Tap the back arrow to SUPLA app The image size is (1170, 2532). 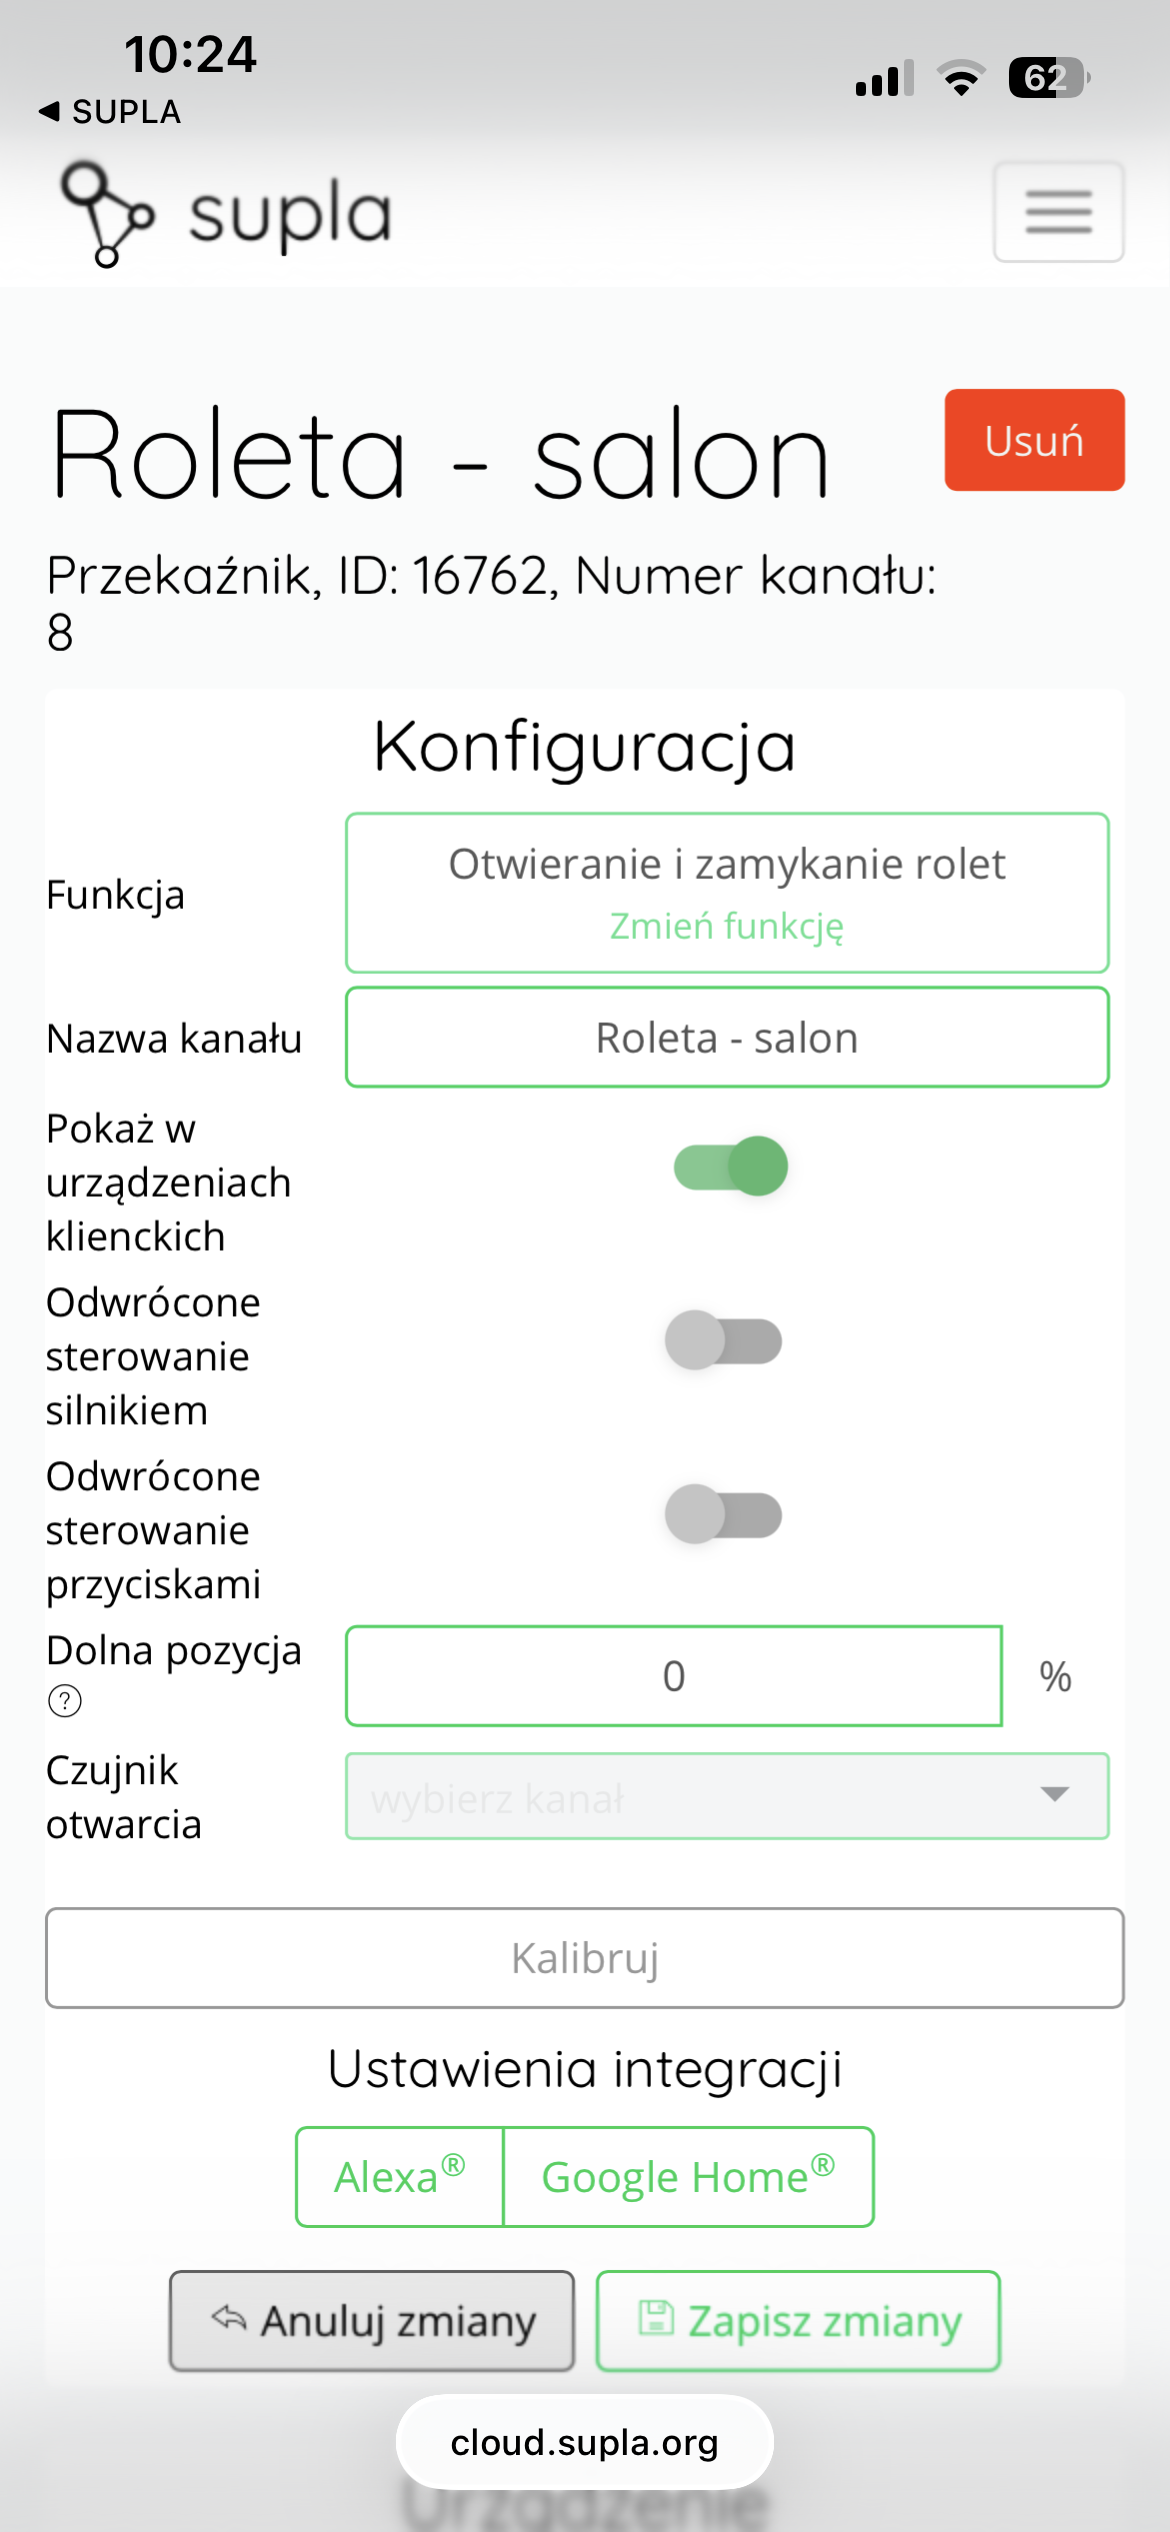tap(49, 111)
